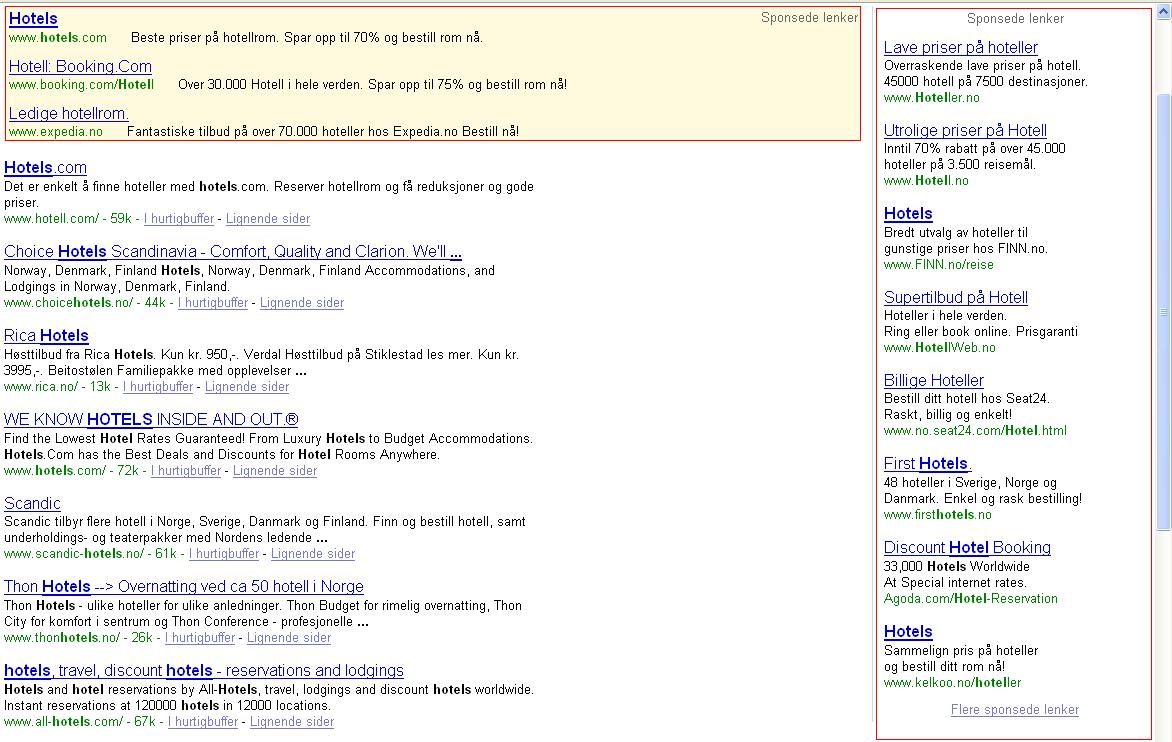Click 'Agoda.com/Hotel-Reservation' URL text
The height and width of the screenshot is (742, 1172).
[971, 599]
